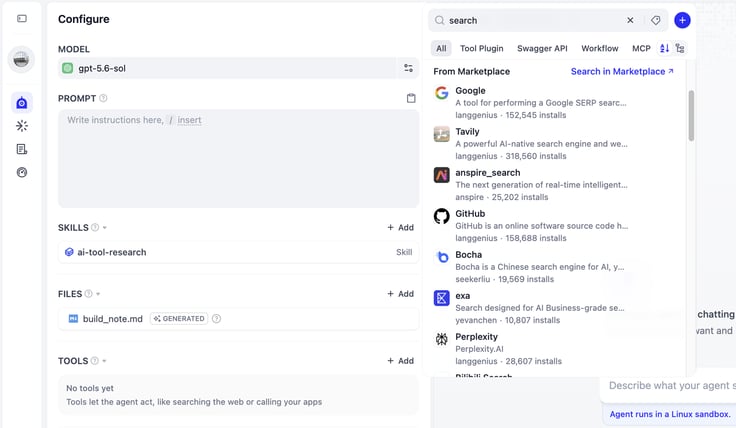Collapse the FILES section arrow

pyautogui.click(x=98, y=294)
